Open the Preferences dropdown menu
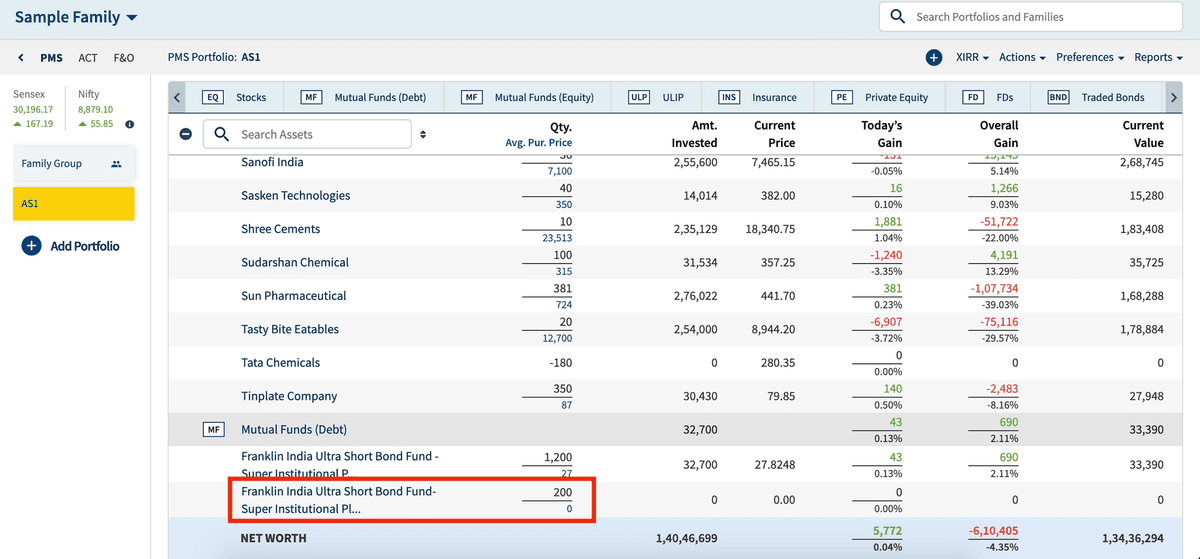Image resolution: width=1200 pixels, height=559 pixels. click(1090, 58)
